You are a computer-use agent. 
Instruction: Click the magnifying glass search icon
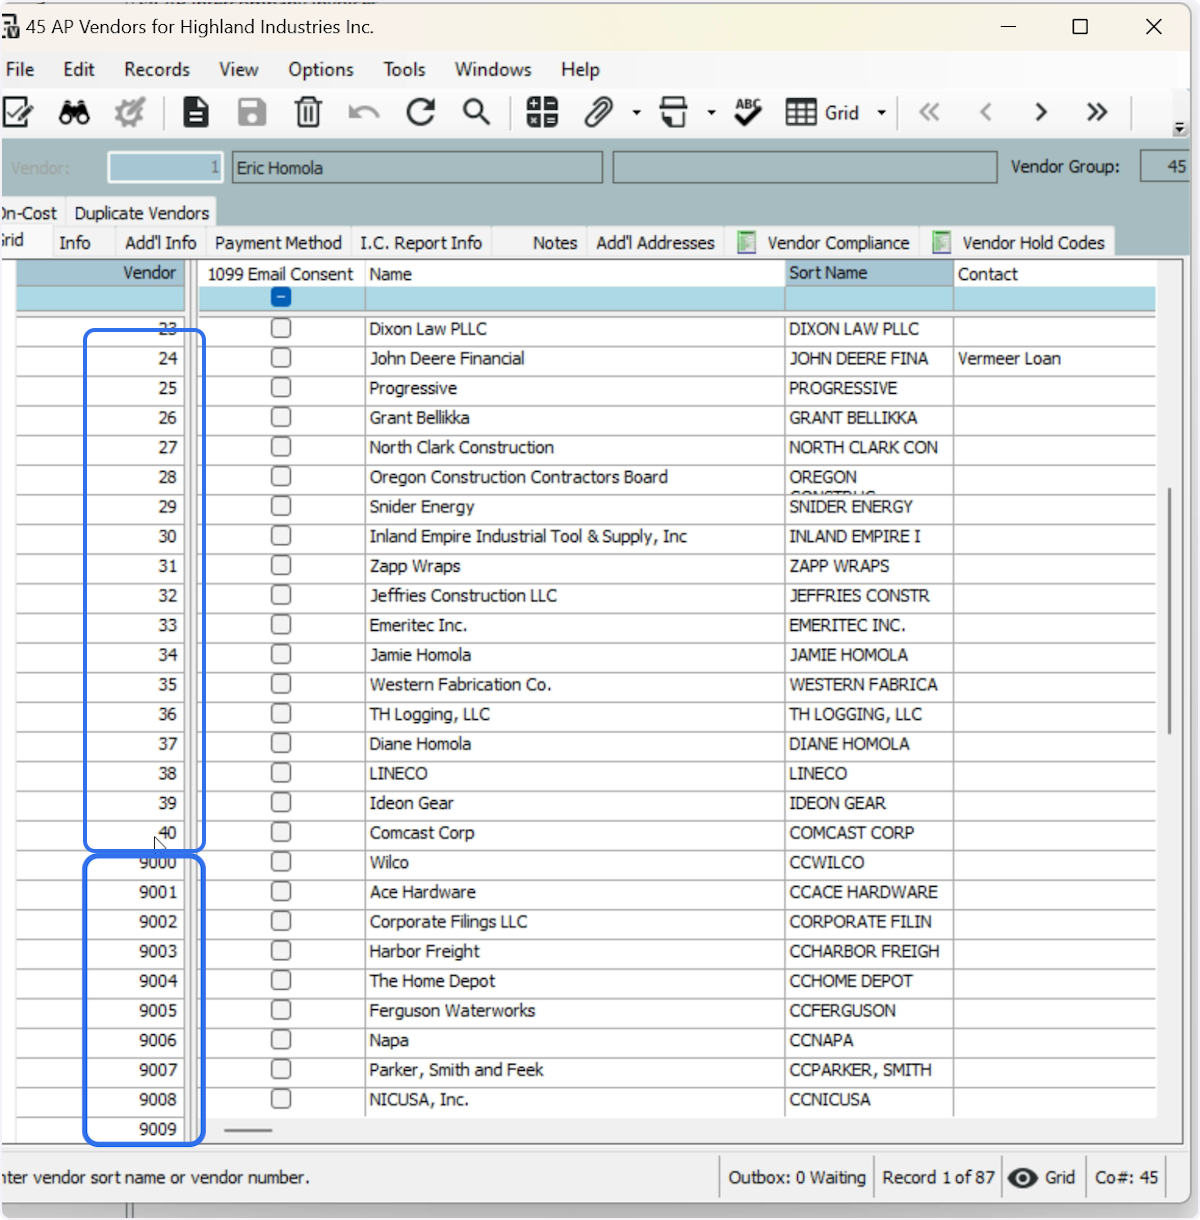pyautogui.click(x=477, y=112)
